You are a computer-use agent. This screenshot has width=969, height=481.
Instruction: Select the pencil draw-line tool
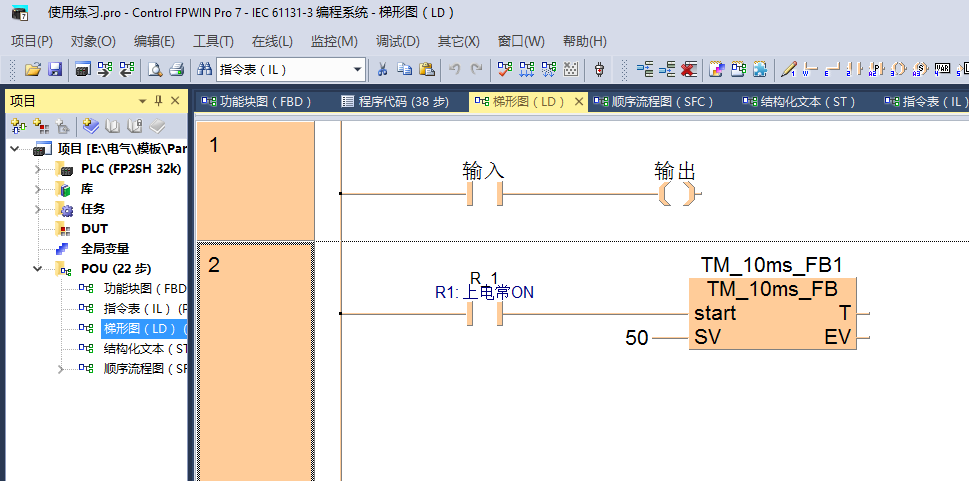pyautogui.click(x=789, y=69)
